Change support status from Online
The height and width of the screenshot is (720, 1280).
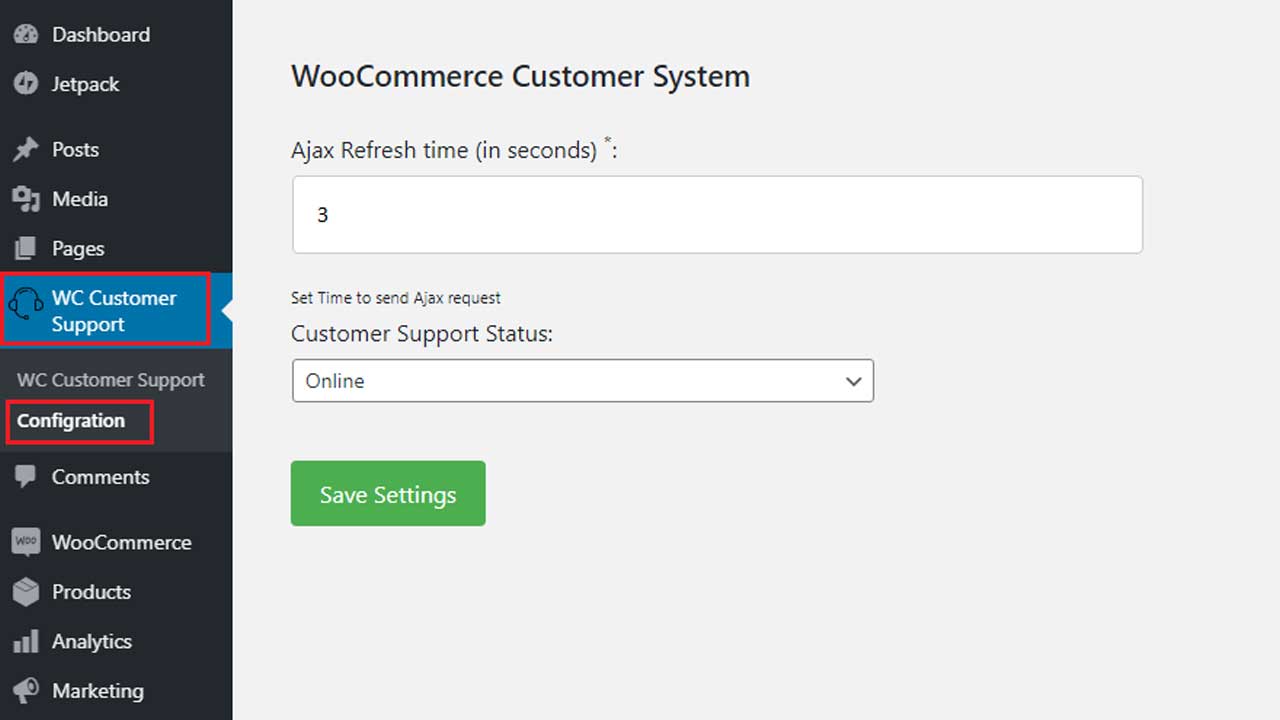(x=583, y=381)
